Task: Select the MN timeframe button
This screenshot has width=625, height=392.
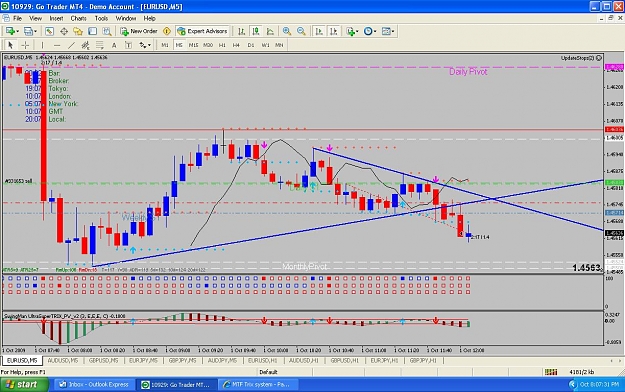Action: pos(279,45)
